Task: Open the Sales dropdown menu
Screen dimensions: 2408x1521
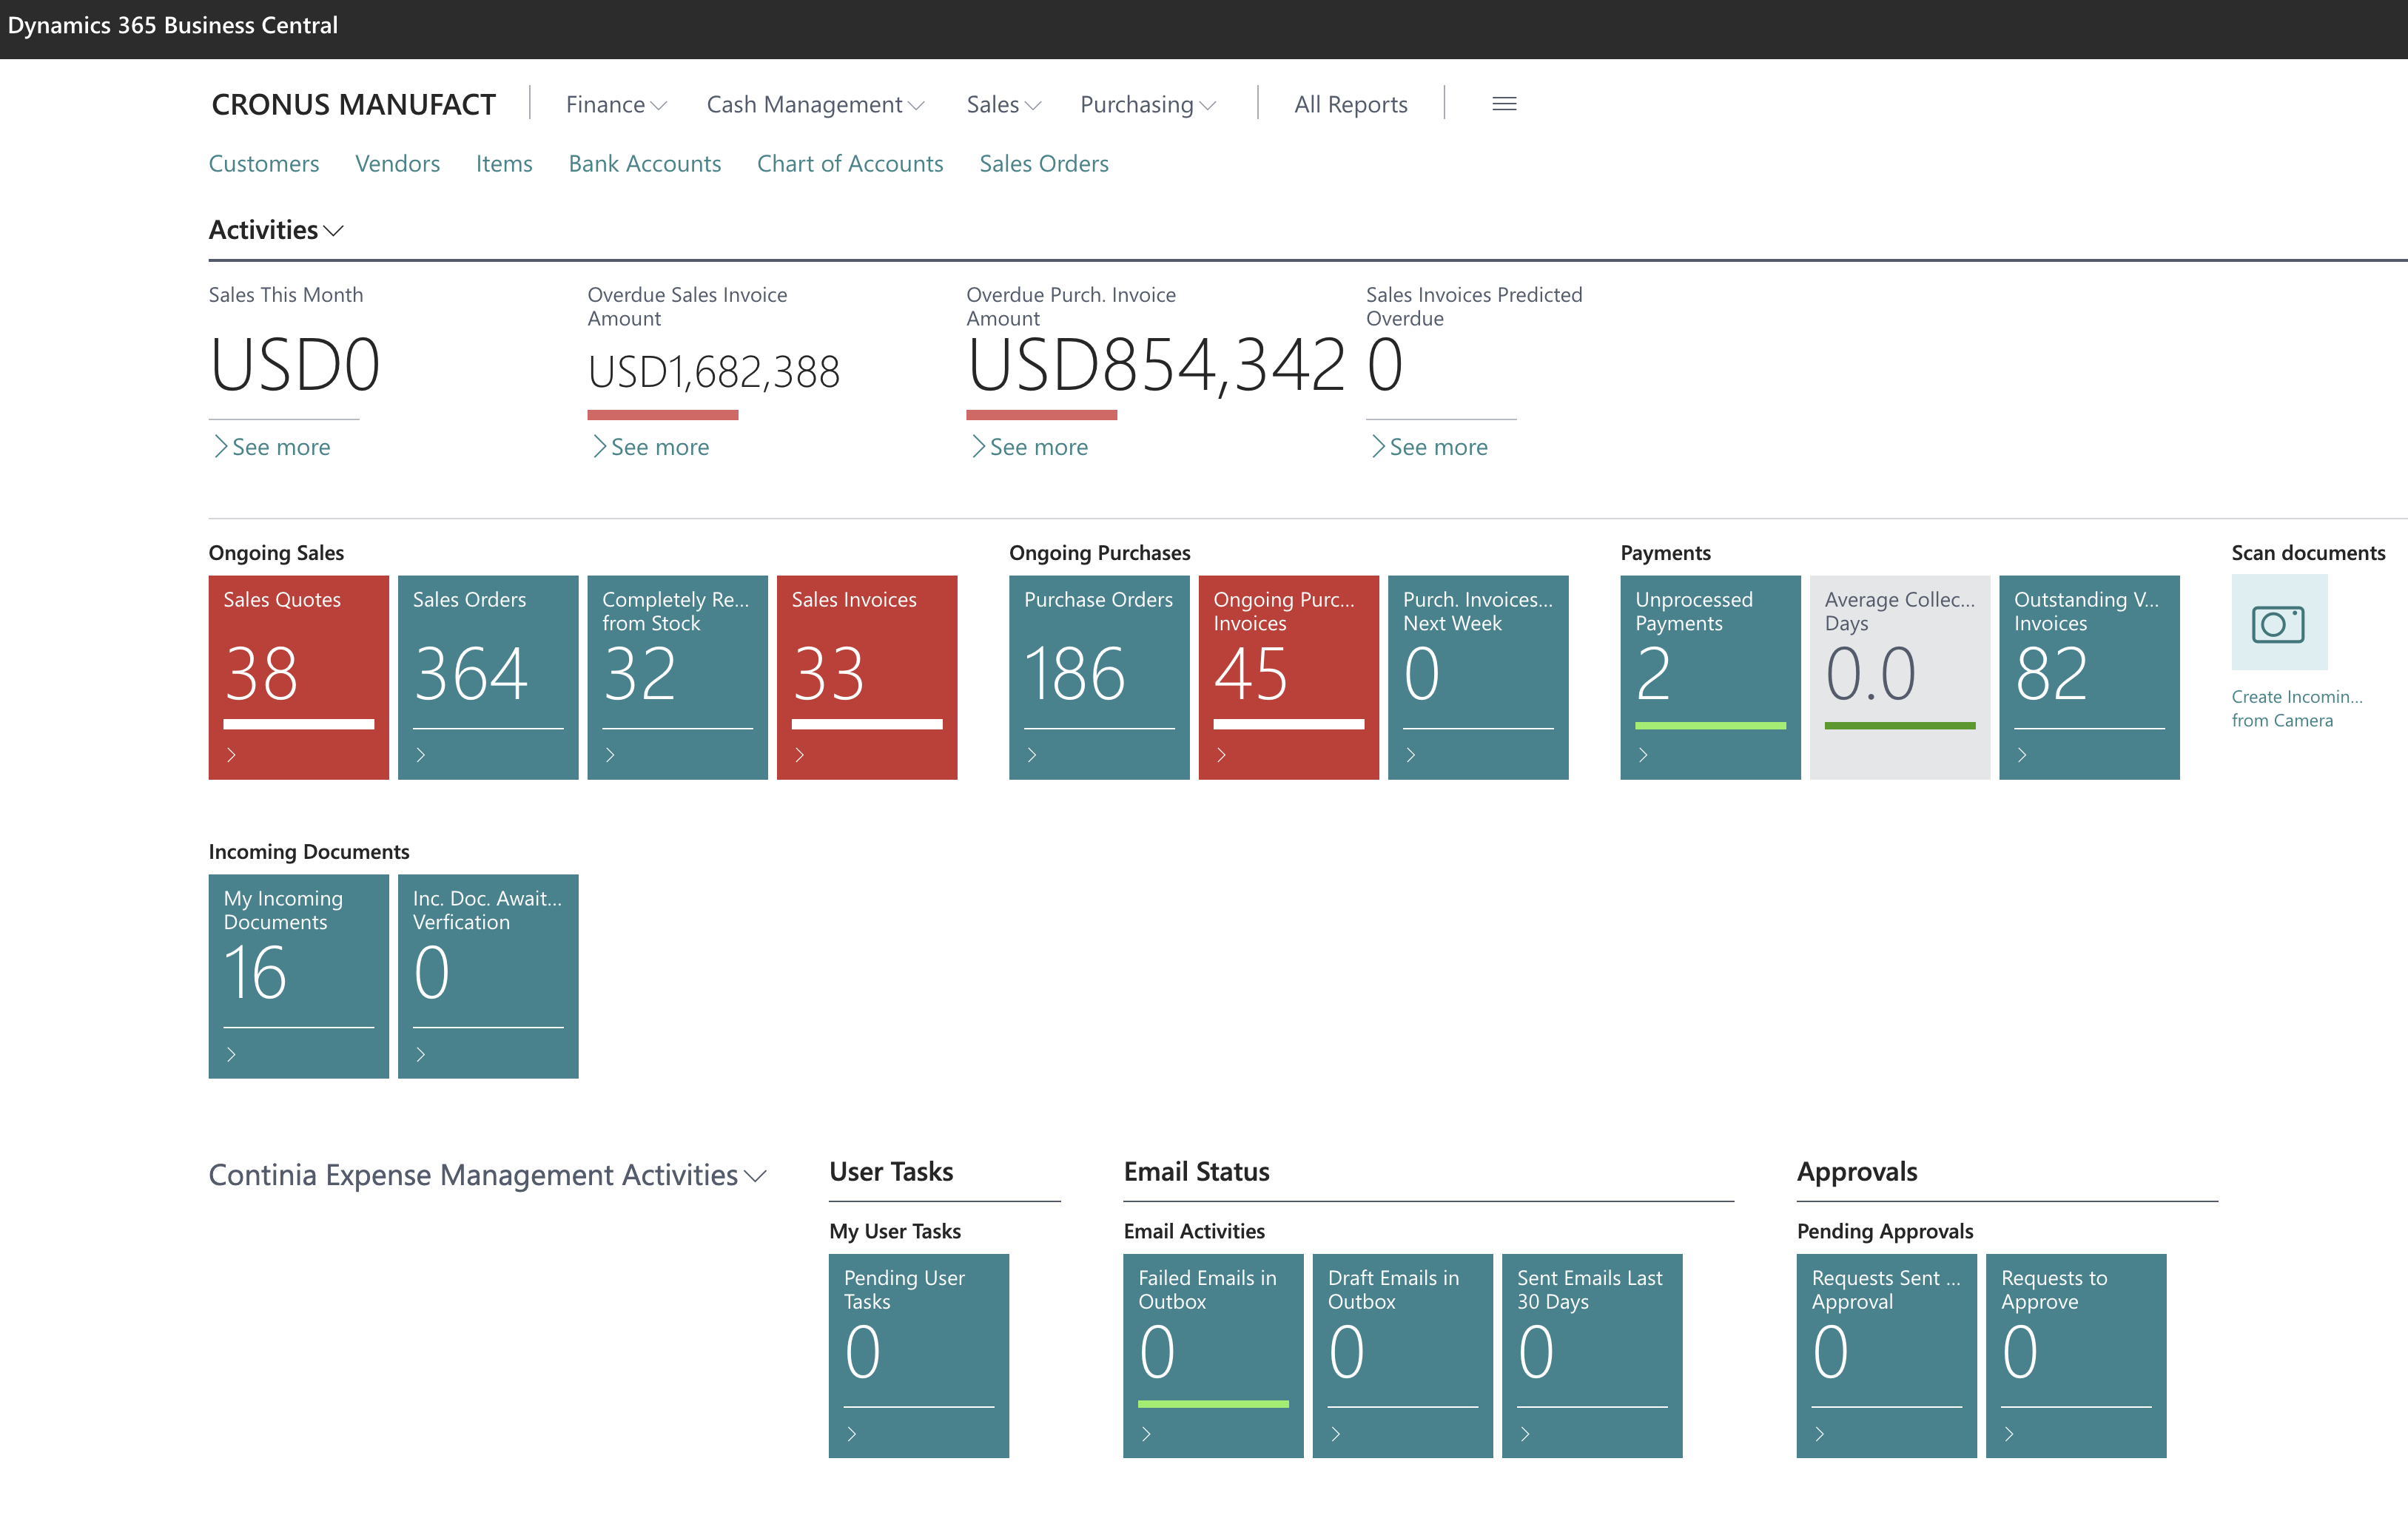Action: 1003,105
